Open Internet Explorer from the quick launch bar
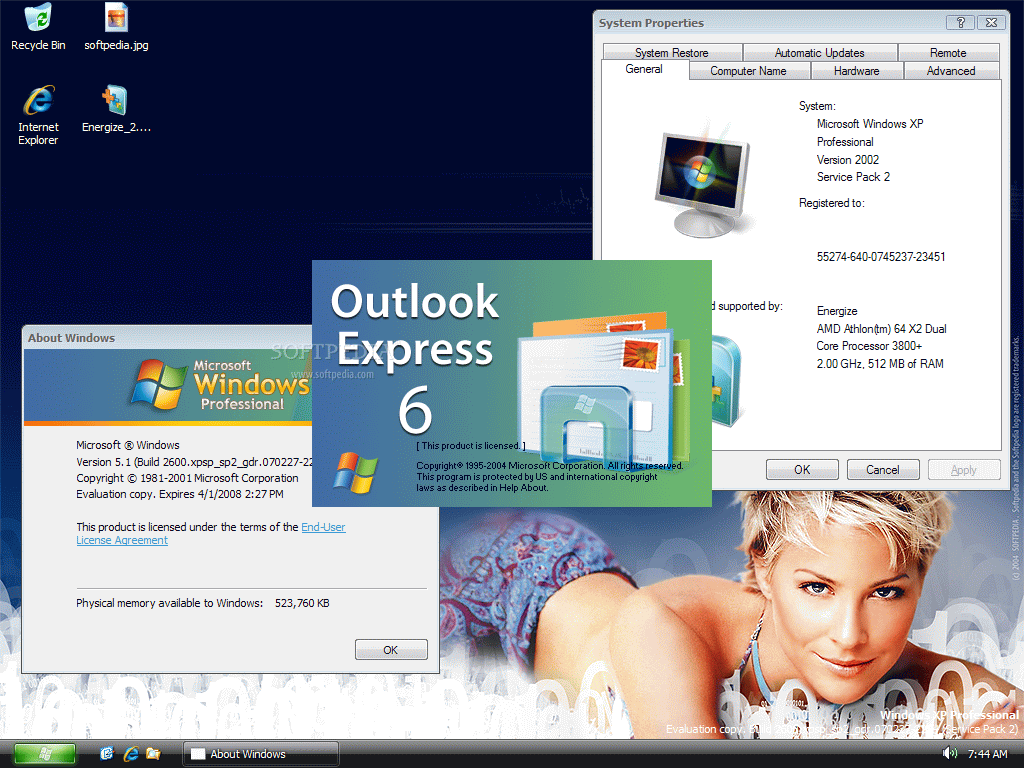This screenshot has height=768, width=1024. 131,754
